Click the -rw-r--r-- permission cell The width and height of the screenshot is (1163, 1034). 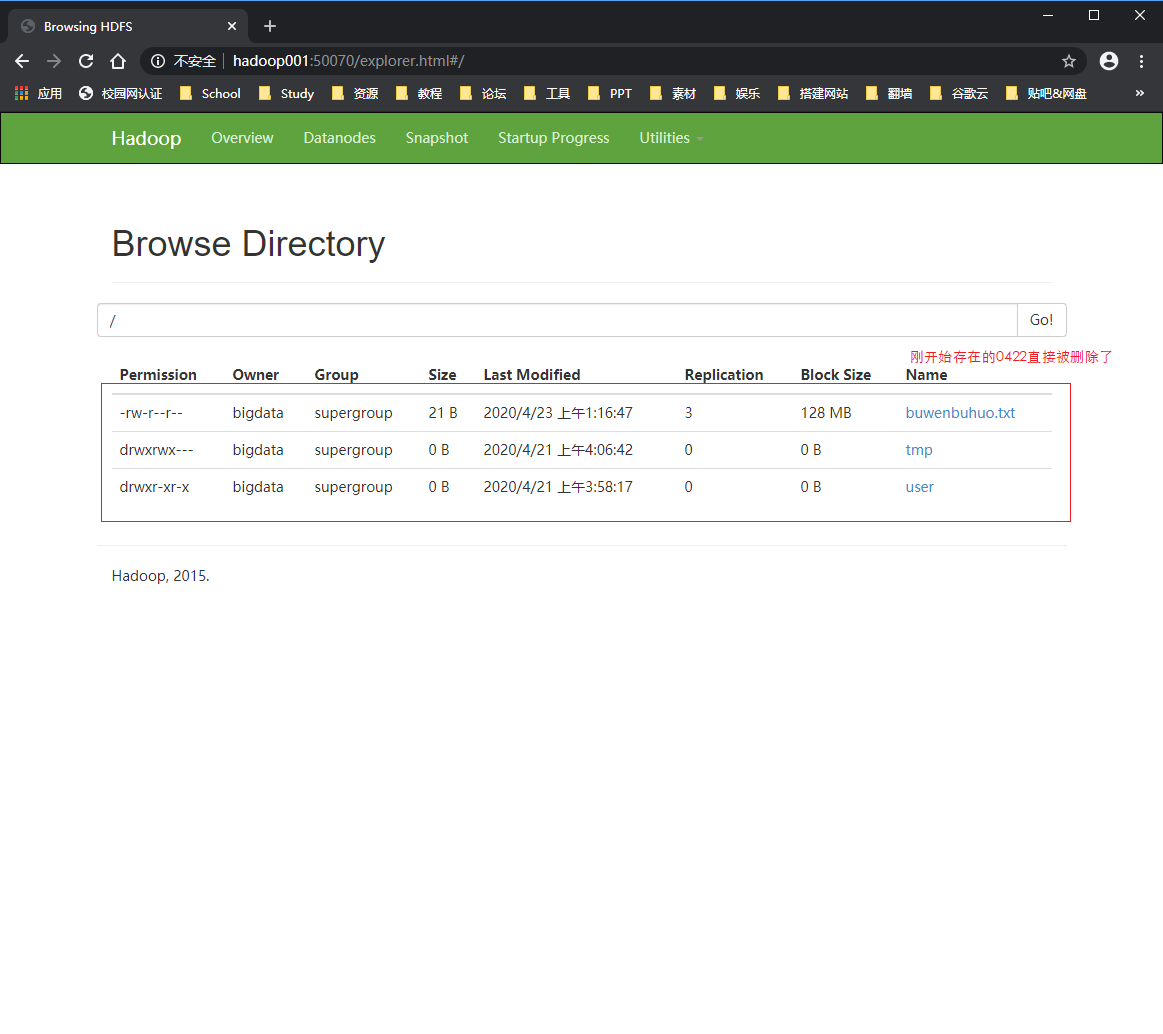coord(151,413)
